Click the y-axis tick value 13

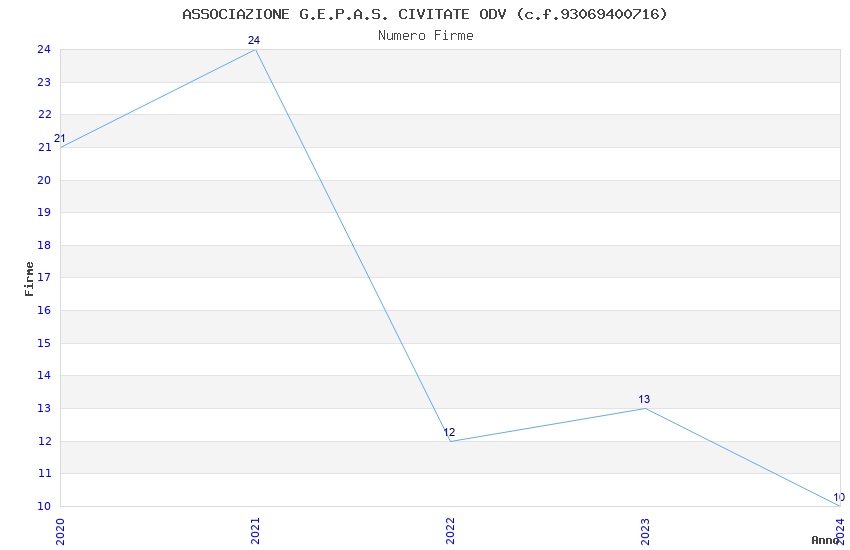(44, 409)
